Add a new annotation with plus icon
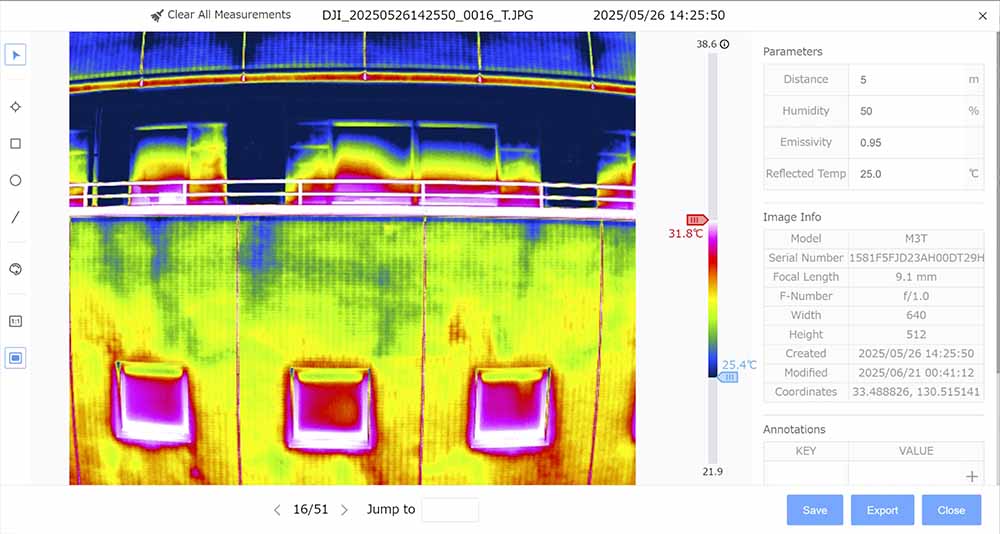Viewport: 1000px width, 534px height. (x=969, y=477)
